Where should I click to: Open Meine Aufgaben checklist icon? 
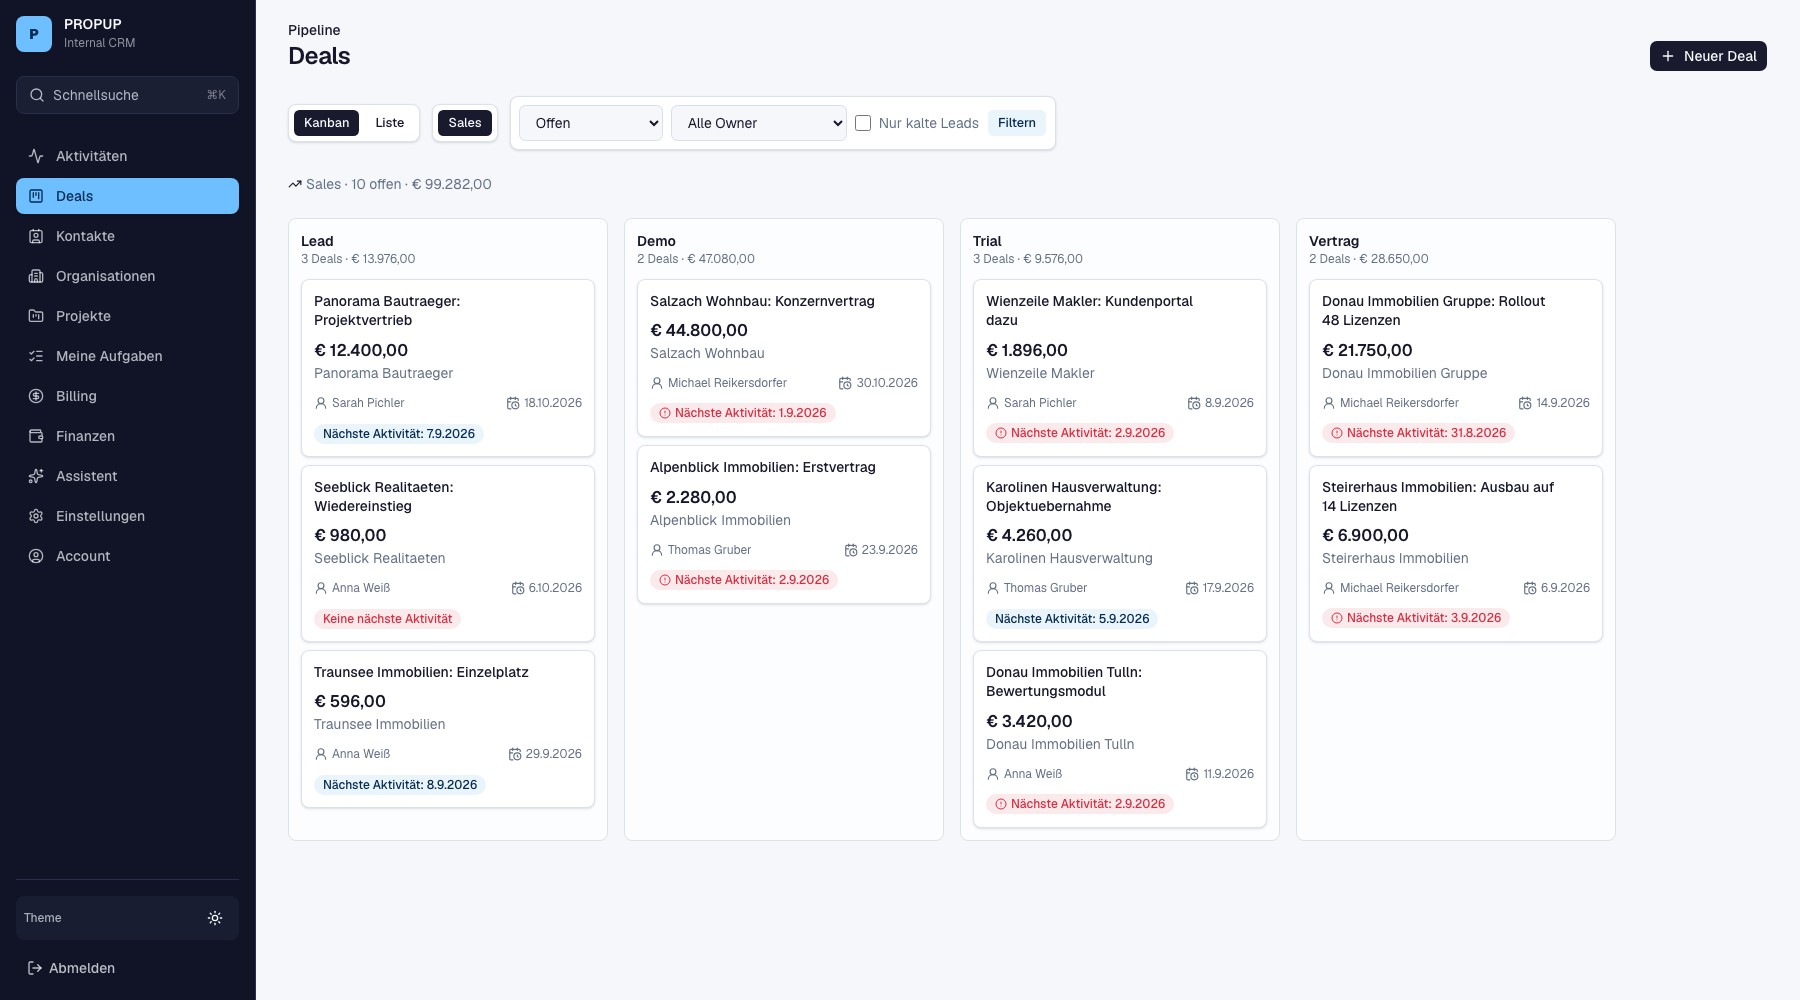(x=36, y=356)
